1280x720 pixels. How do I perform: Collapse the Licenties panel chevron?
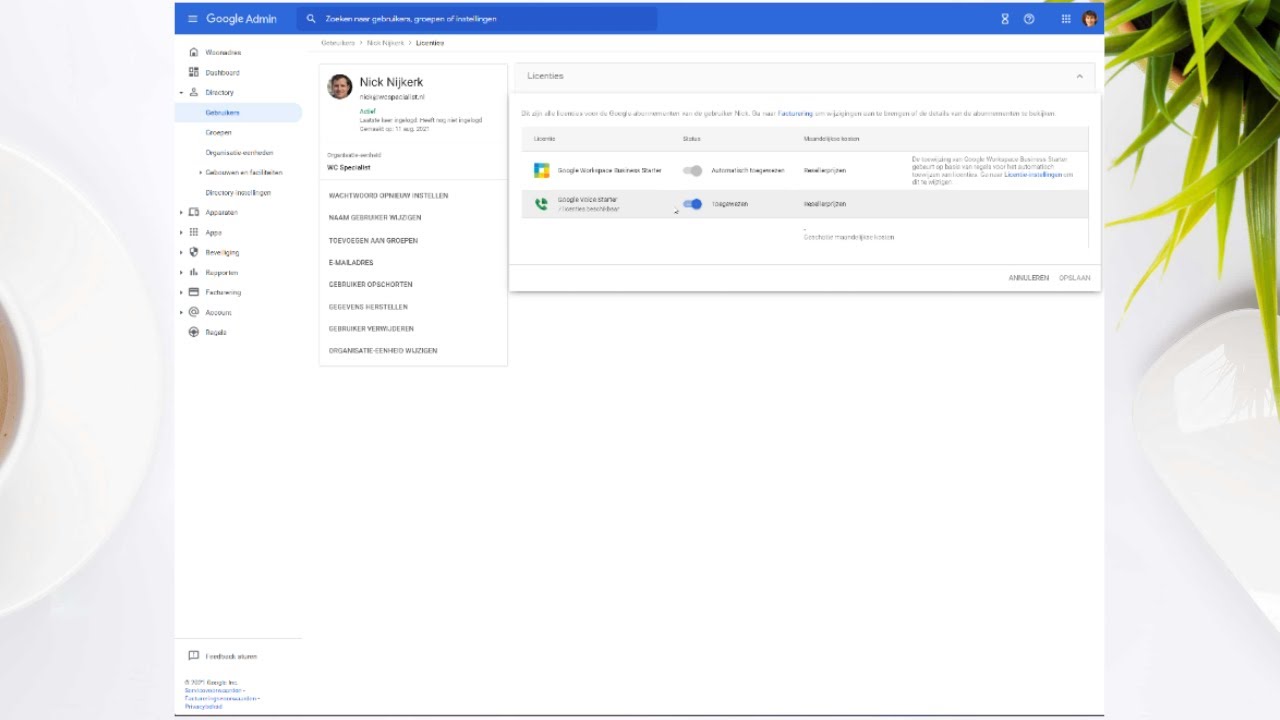point(1080,76)
